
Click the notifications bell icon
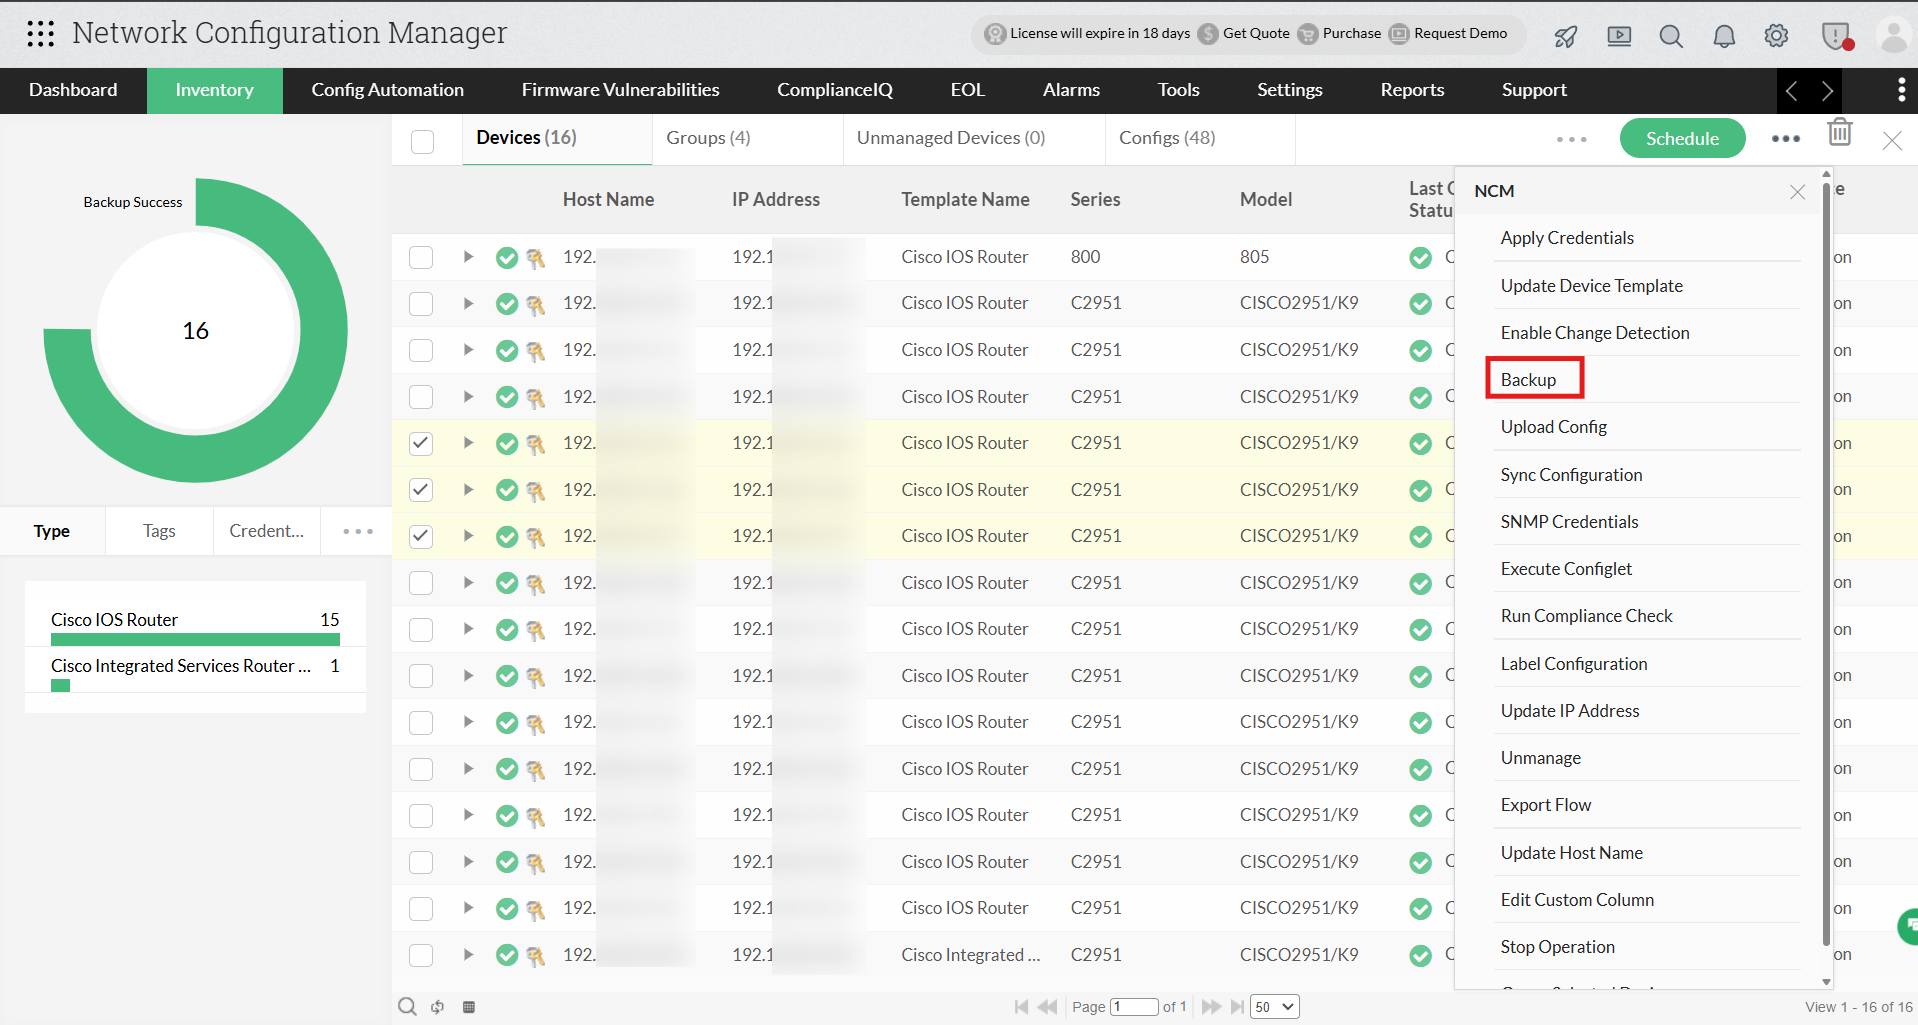coord(1723,36)
